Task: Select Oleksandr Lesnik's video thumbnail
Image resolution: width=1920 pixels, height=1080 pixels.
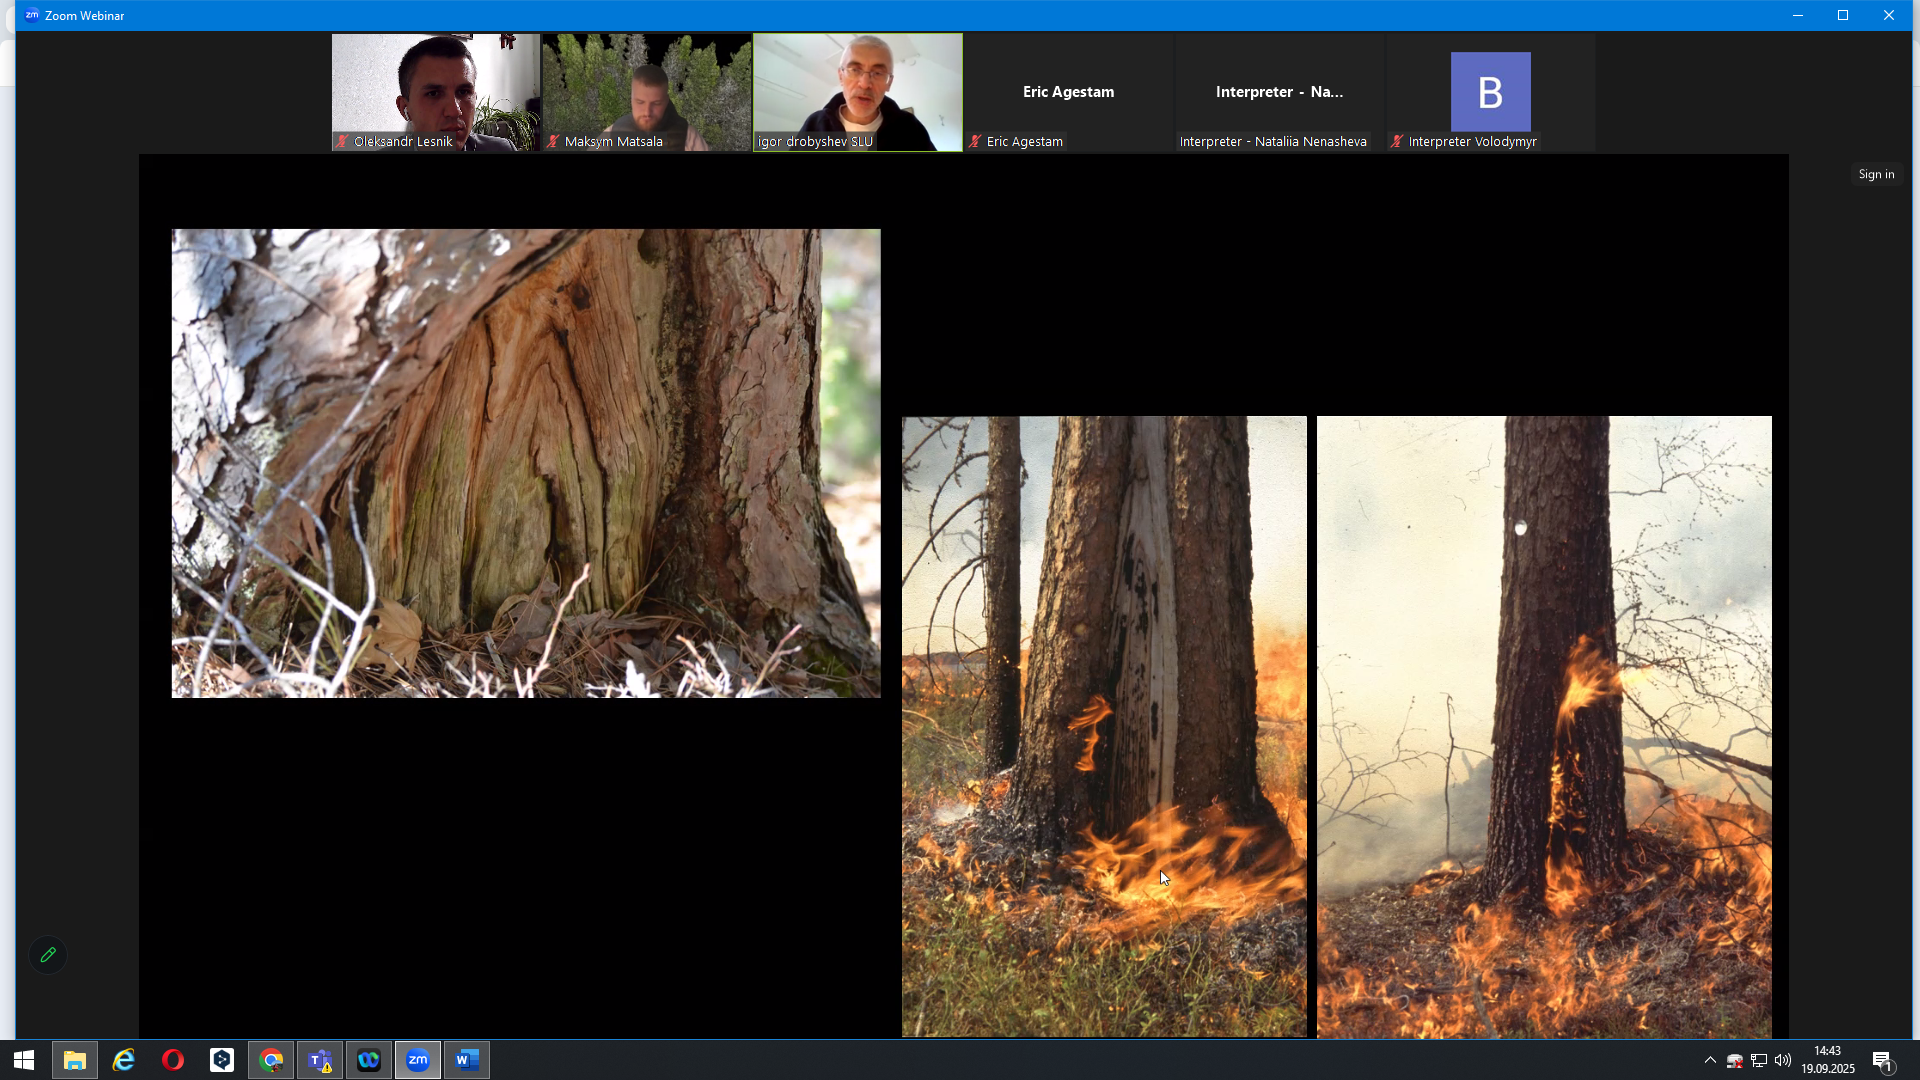Action: [x=436, y=92]
